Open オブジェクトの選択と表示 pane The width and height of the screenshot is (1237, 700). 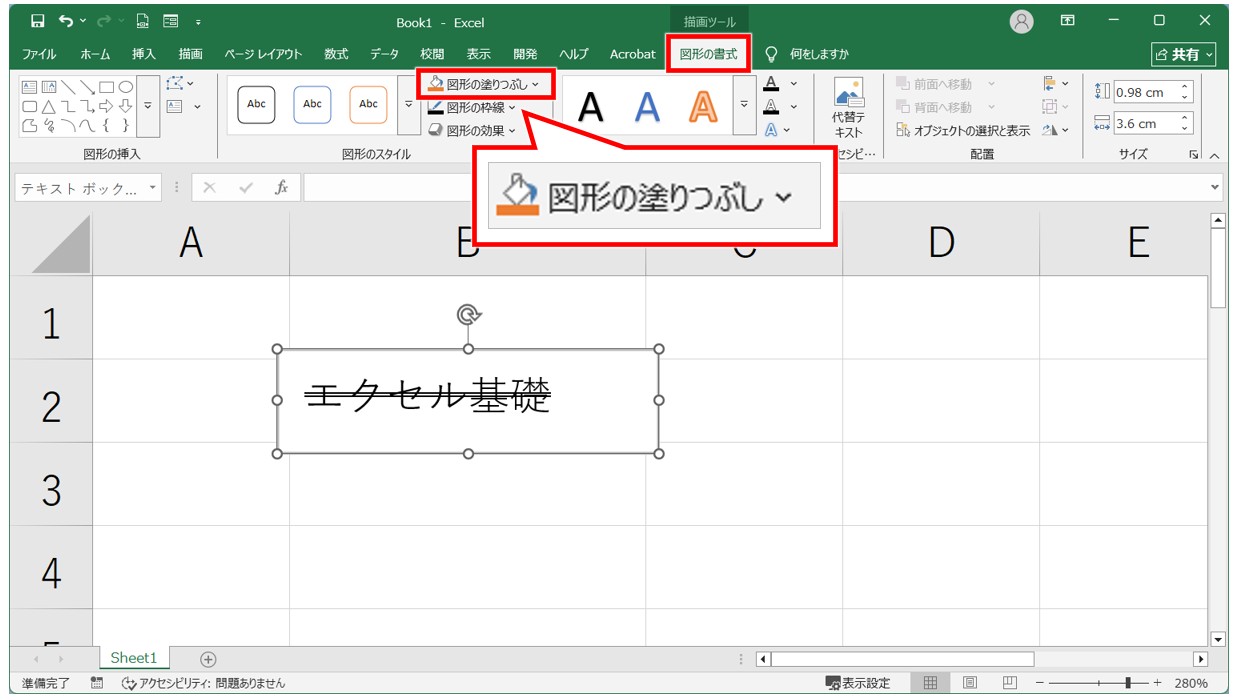(963, 130)
